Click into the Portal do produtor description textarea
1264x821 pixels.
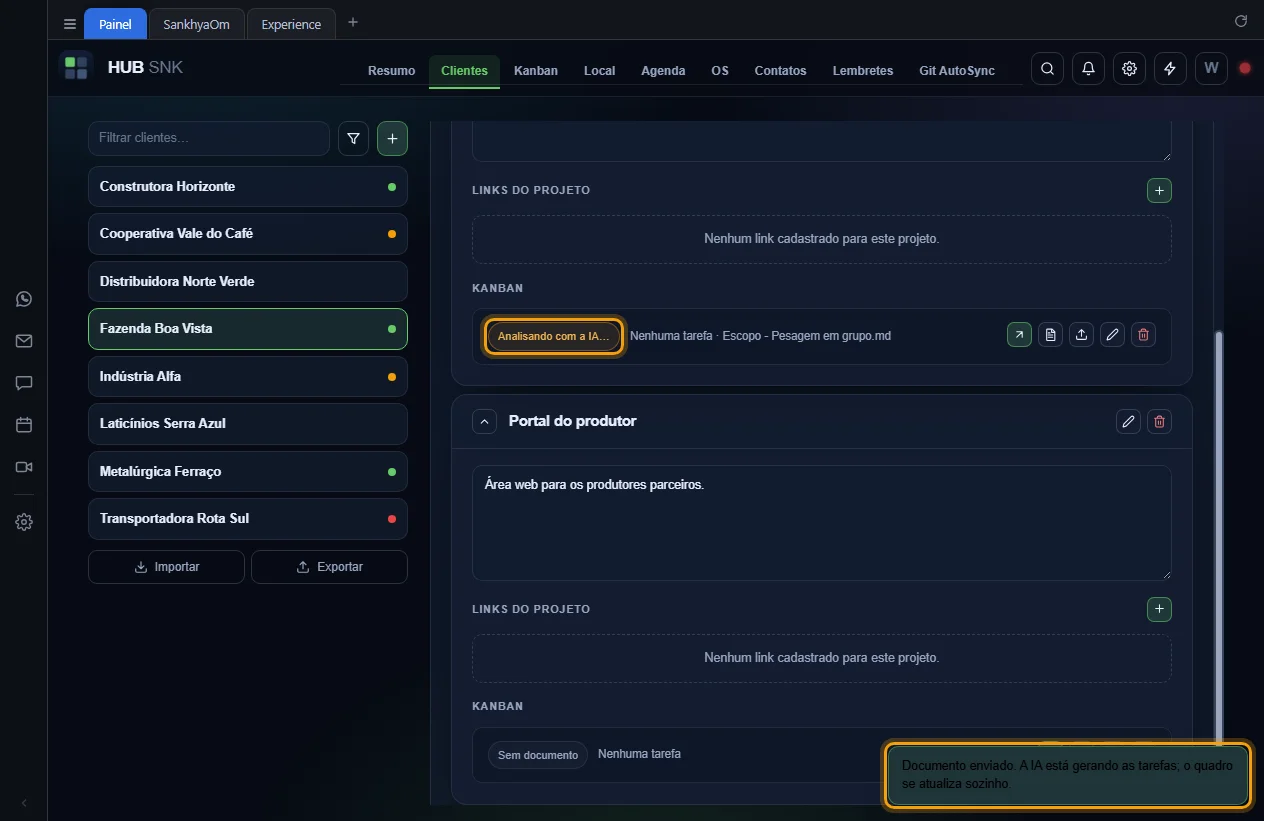coord(821,522)
